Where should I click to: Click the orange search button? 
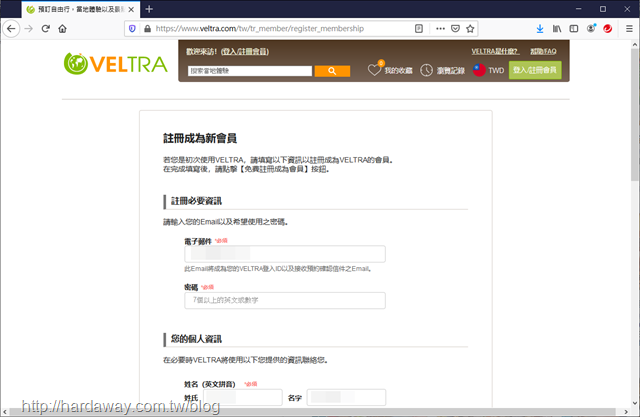pyautogui.click(x=332, y=71)
